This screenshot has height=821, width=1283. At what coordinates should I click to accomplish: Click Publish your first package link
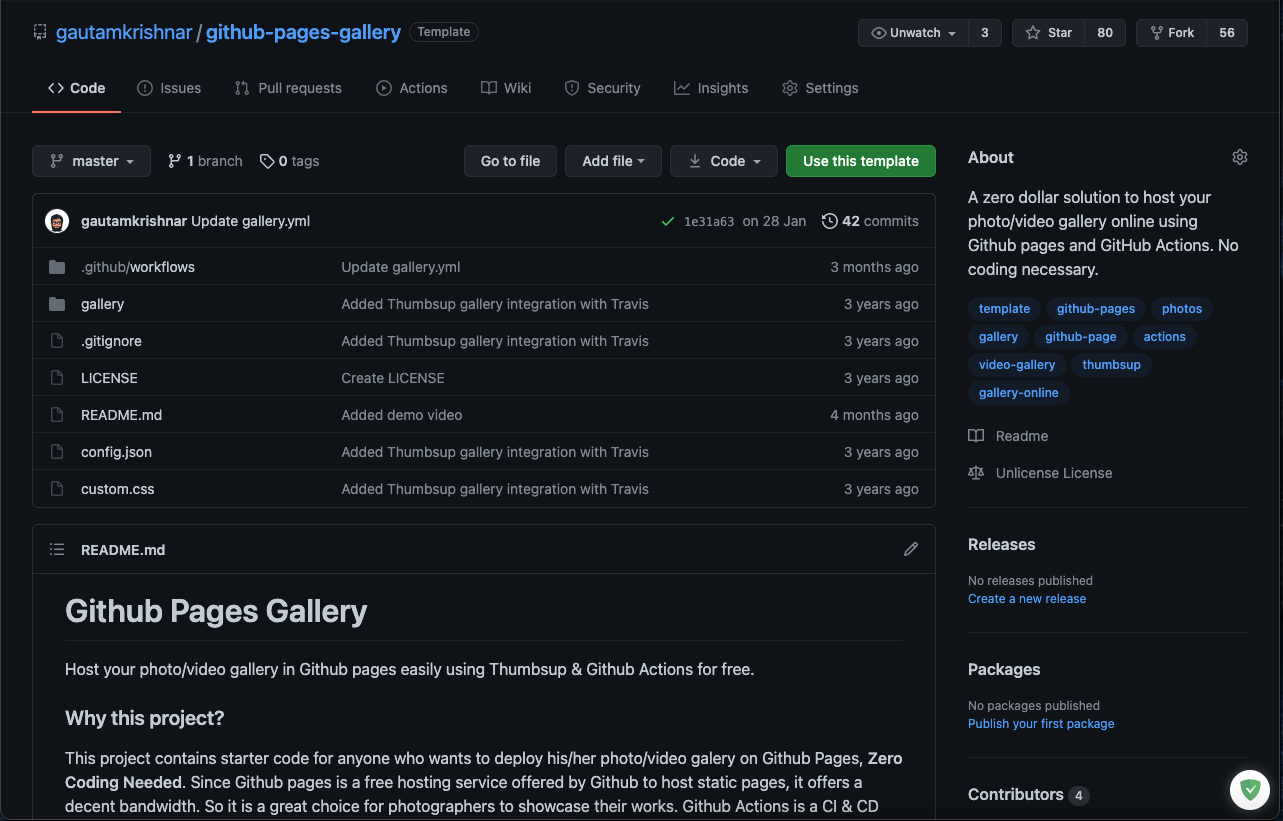(x=1041, y=724)
